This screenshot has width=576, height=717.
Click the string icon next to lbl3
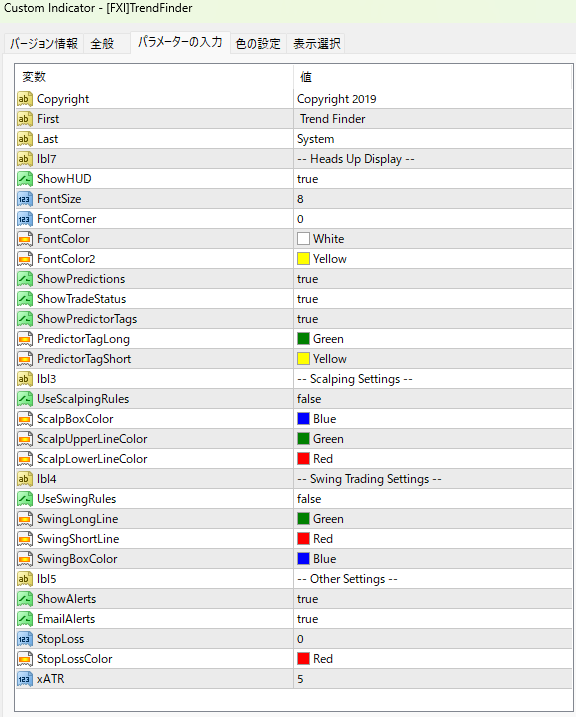(x=25, y=379)
